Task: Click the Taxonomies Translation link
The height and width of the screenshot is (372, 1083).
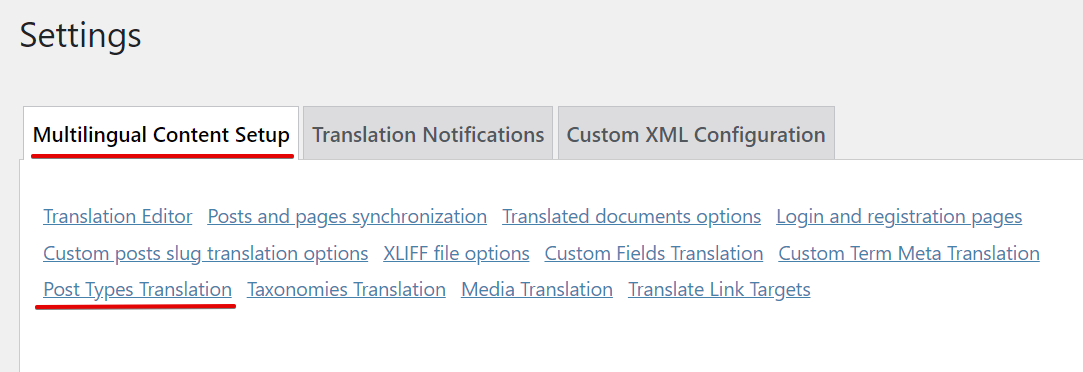Action: [x=346, y=290]
